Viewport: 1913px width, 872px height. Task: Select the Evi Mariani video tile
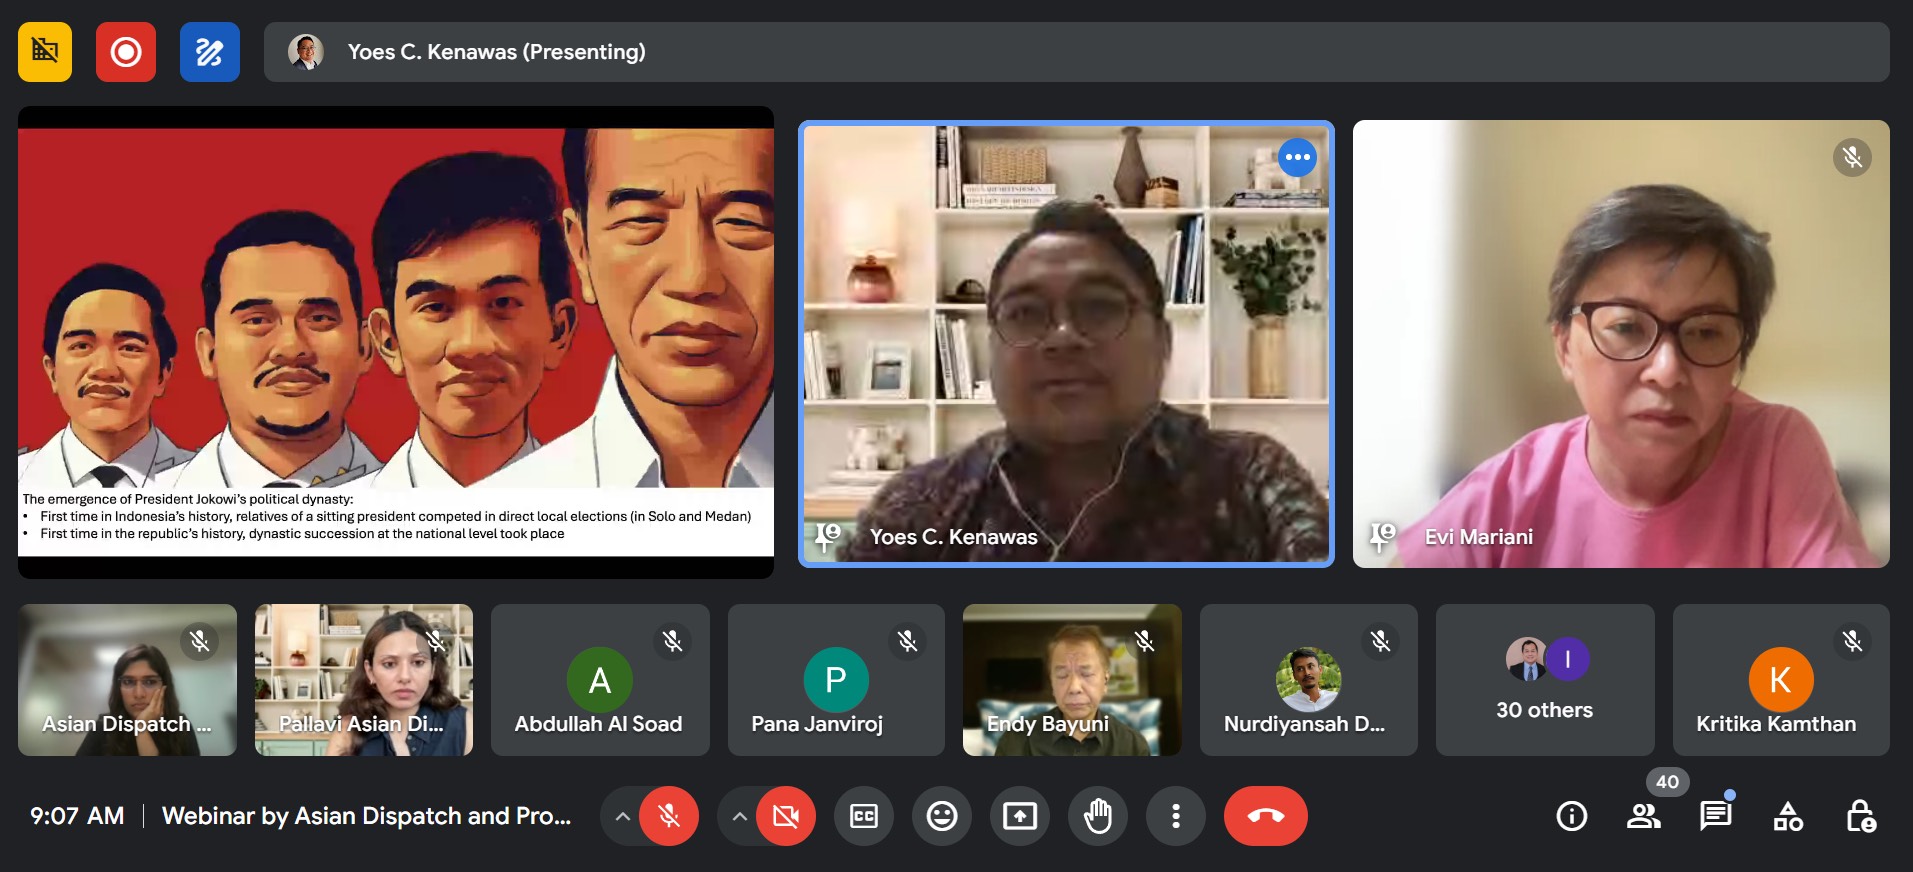click(x=1621, y=344)
